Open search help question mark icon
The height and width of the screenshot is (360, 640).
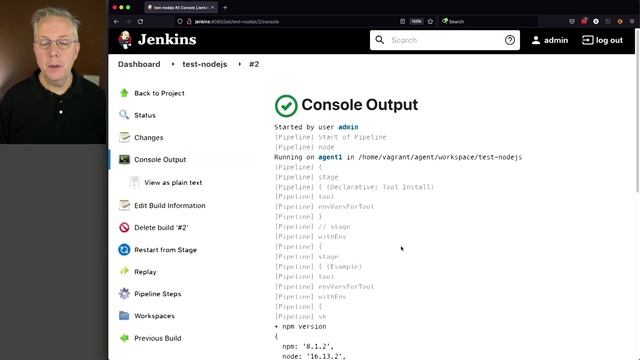tap(509, 40)
